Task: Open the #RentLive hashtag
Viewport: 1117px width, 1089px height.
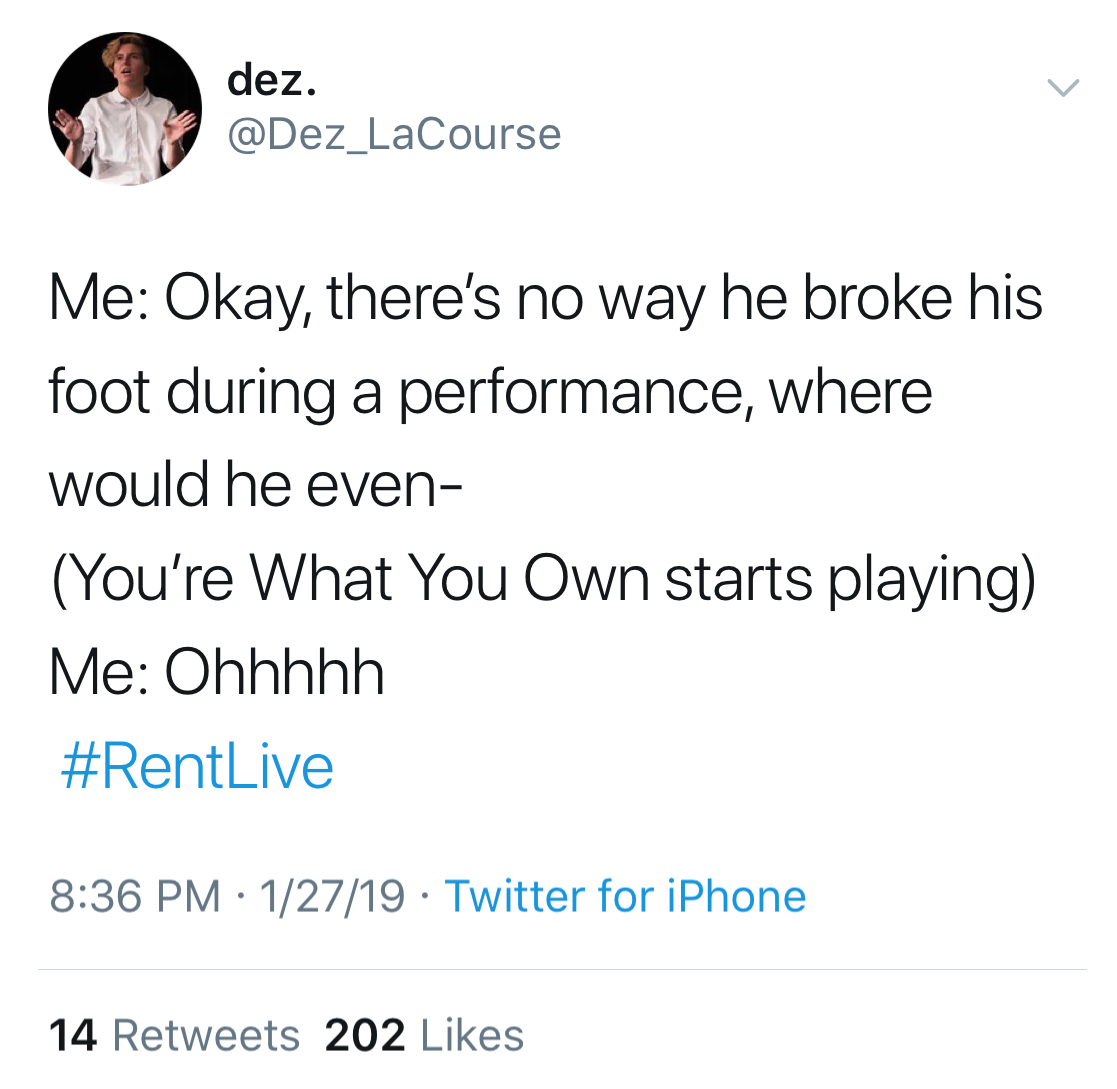Action: coord(198,766)
